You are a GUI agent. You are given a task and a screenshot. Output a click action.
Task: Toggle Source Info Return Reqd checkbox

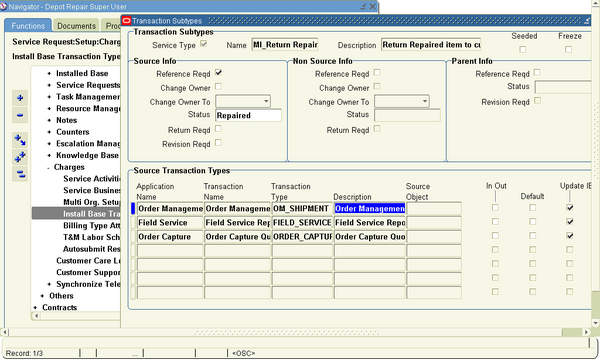coord(218,129)
